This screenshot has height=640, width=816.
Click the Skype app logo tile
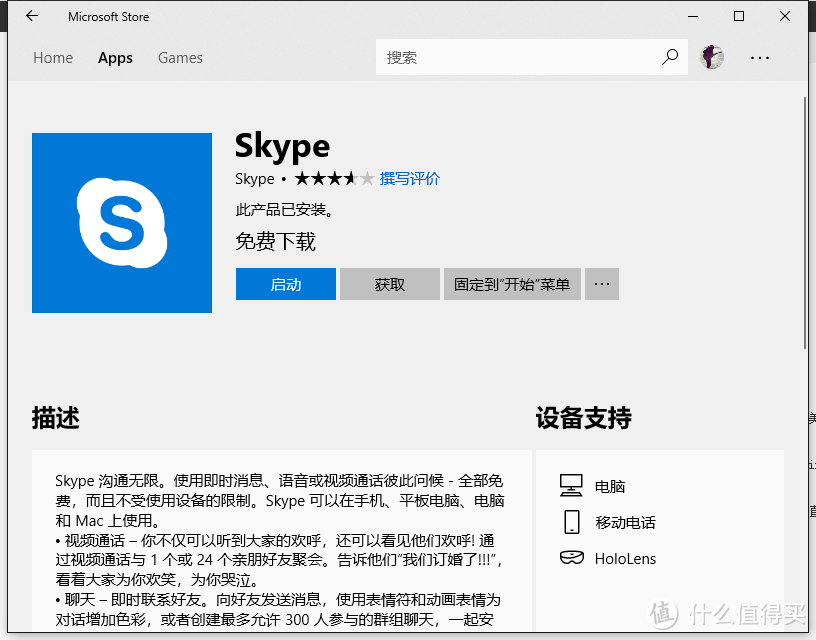tap(122, 223)
